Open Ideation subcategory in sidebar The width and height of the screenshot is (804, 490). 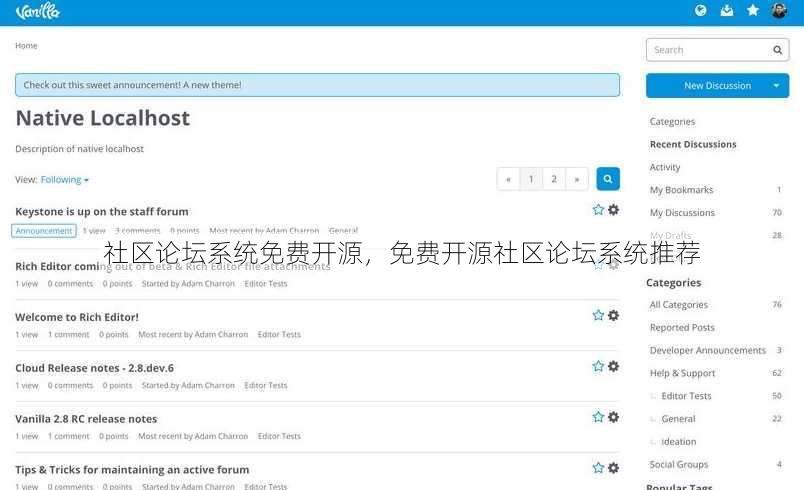coord(679,441)
